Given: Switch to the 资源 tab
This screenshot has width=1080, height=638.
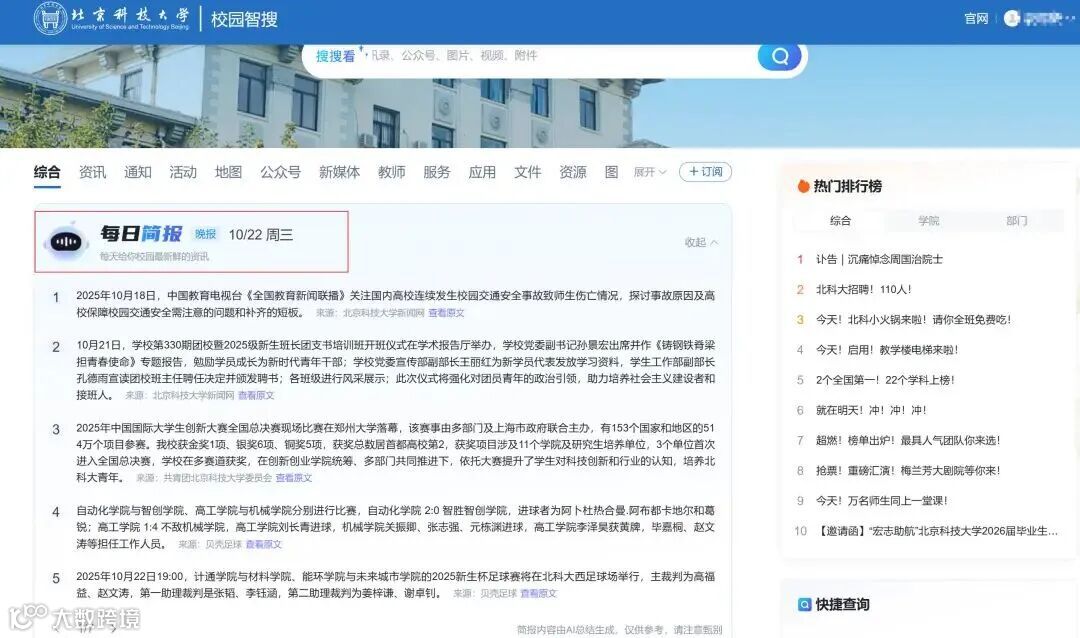Looking at the screenshot, I should click(573, 172).
